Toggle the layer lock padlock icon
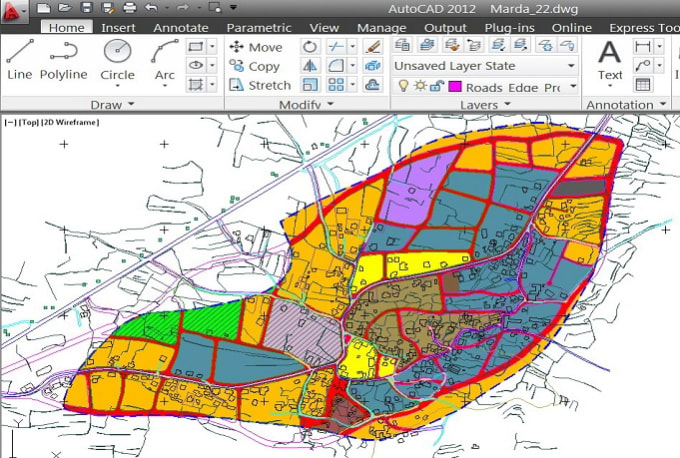Viewport: 680px width, 458px height. click(x=435, y=87)
